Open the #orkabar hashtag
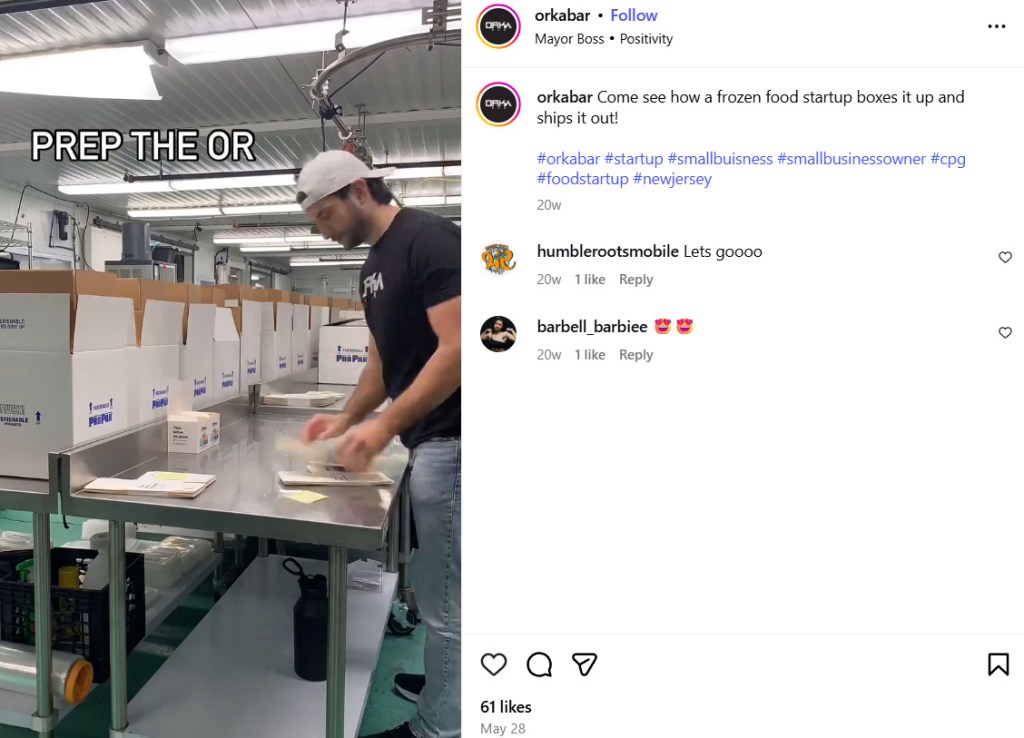Screen dimensions: 1024x738 [568, 159]
